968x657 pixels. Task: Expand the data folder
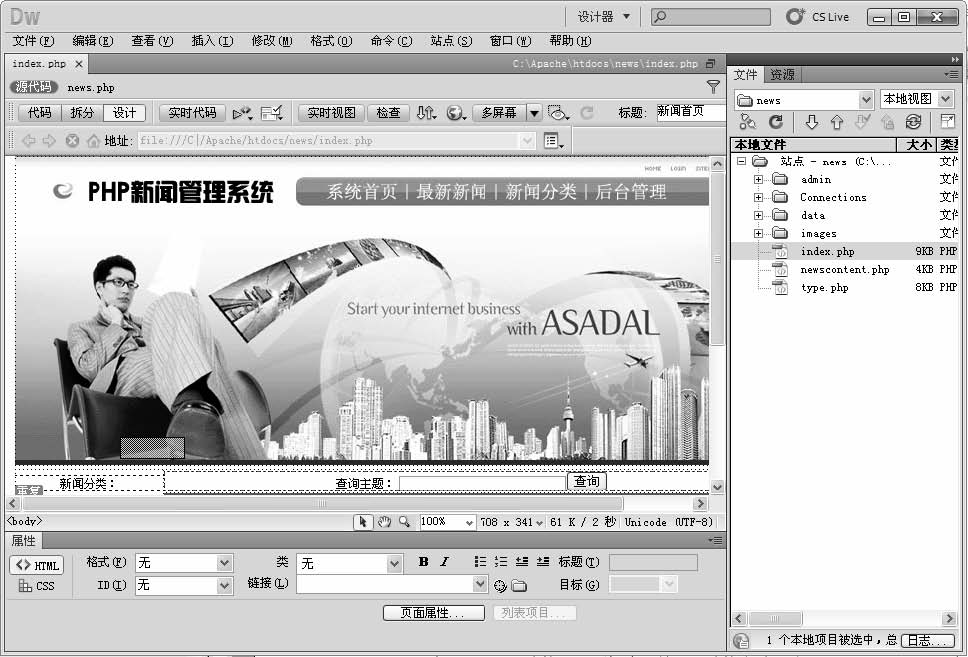[758, 216]
